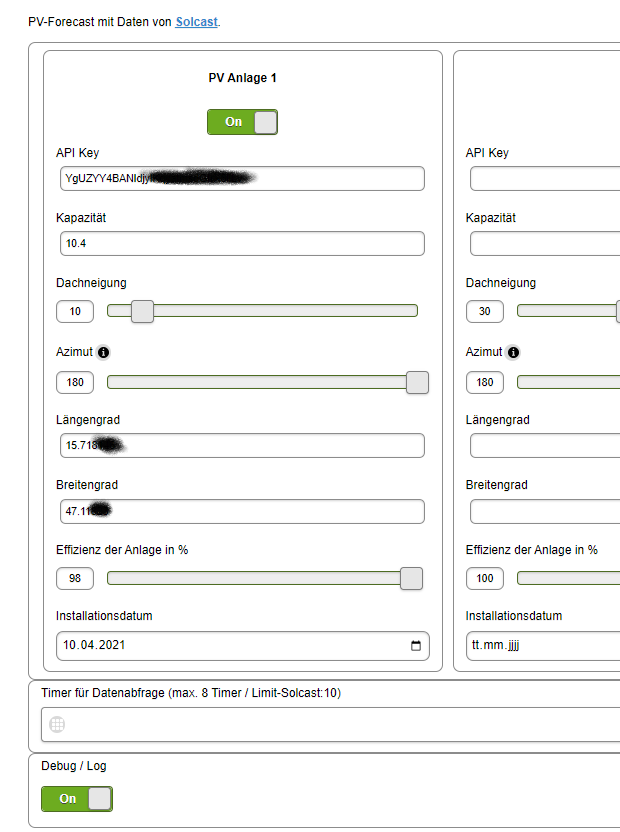Click the second system's empty Breitengrad field
The image size is (620, 832).
pos(545,512)
